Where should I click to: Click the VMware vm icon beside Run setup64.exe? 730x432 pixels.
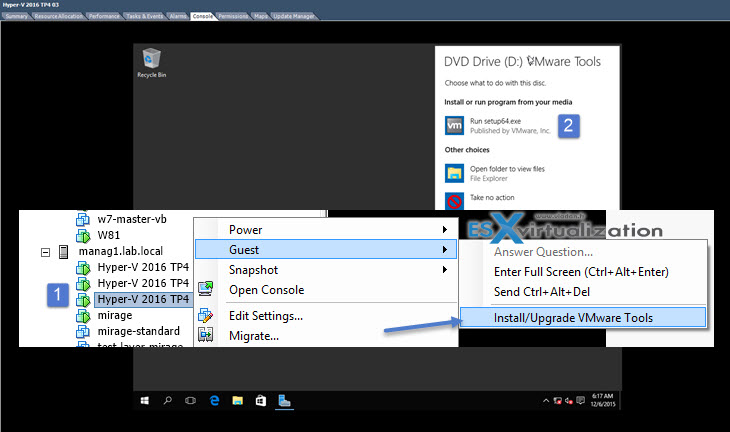click(454, 125)
